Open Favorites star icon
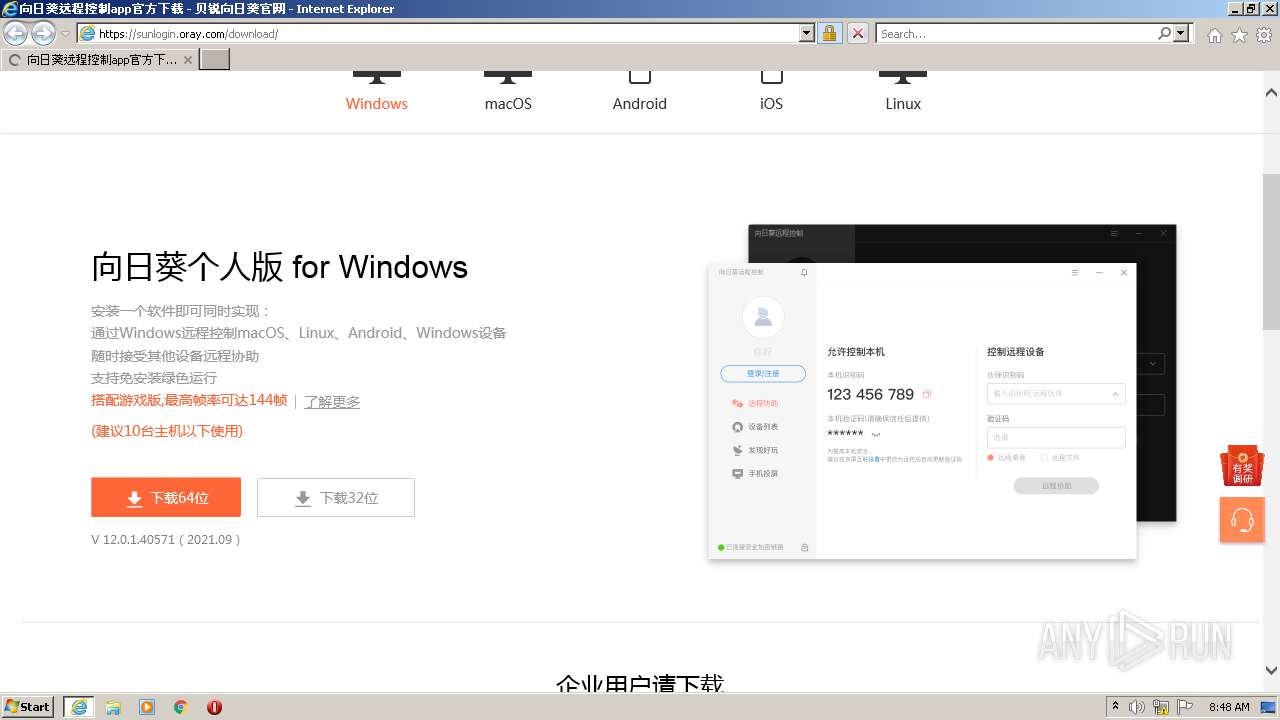The height and width of the screenshot is (720, 1280). pyautogui.click(x=1239, y=35)
